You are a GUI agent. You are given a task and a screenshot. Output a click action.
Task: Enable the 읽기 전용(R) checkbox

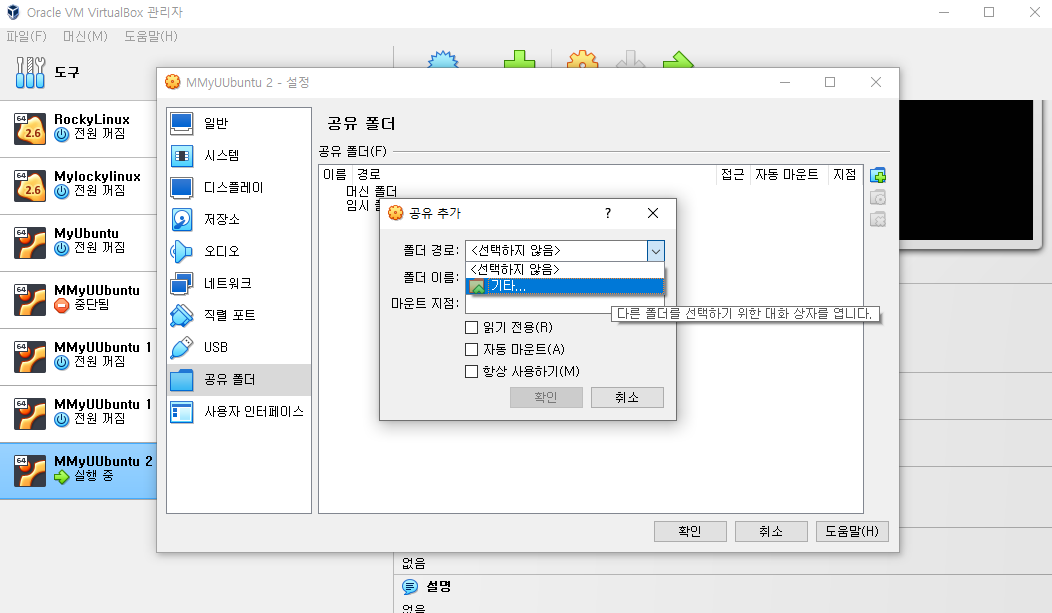pyautogui.click(x=472, y=327)
